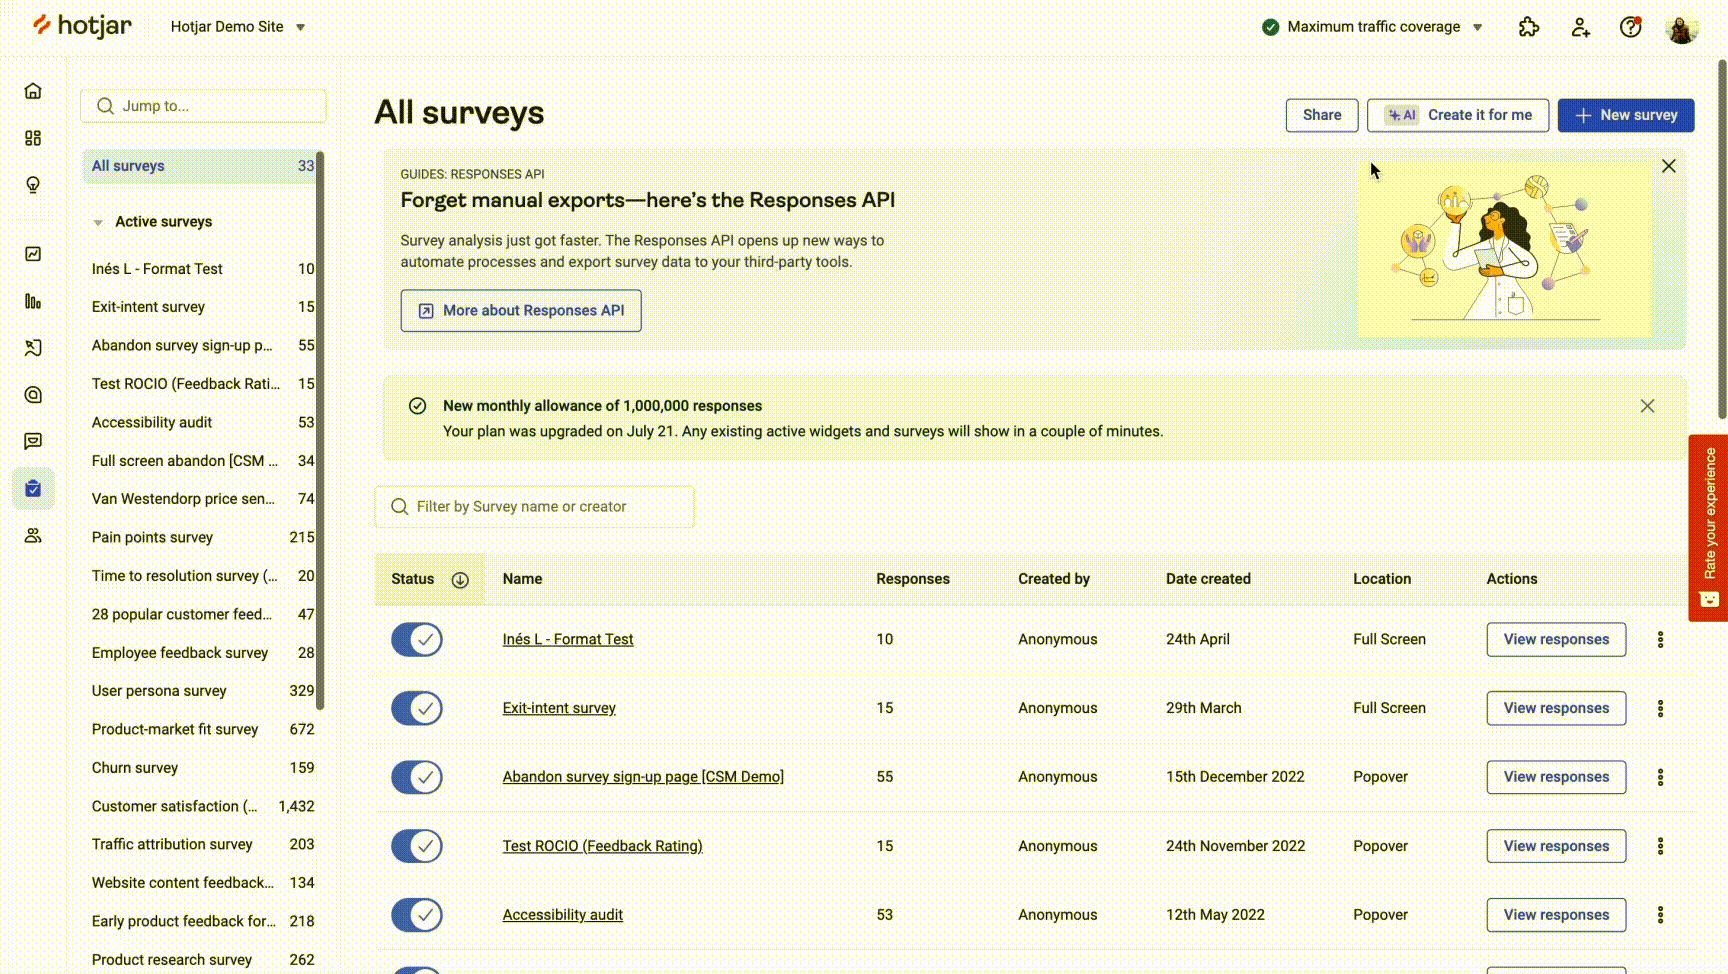Screen dimensions: 1728x974
Task: Click More about Responses API button
Action: 521,311
